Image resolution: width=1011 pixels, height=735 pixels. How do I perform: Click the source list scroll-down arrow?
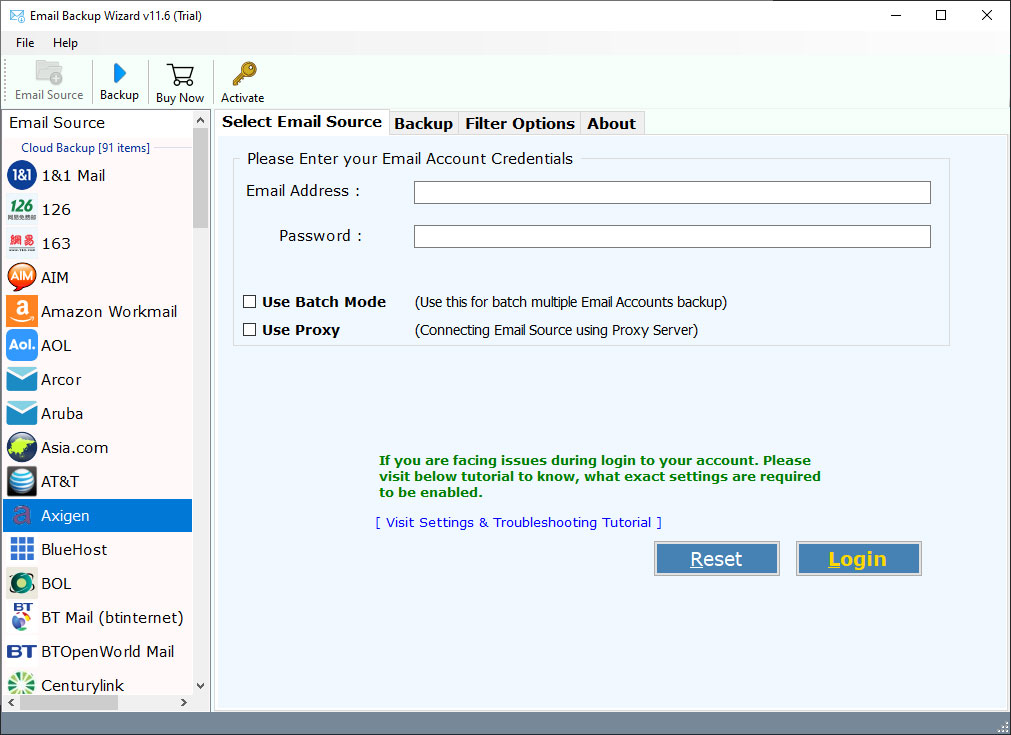[x=201, y=686]
